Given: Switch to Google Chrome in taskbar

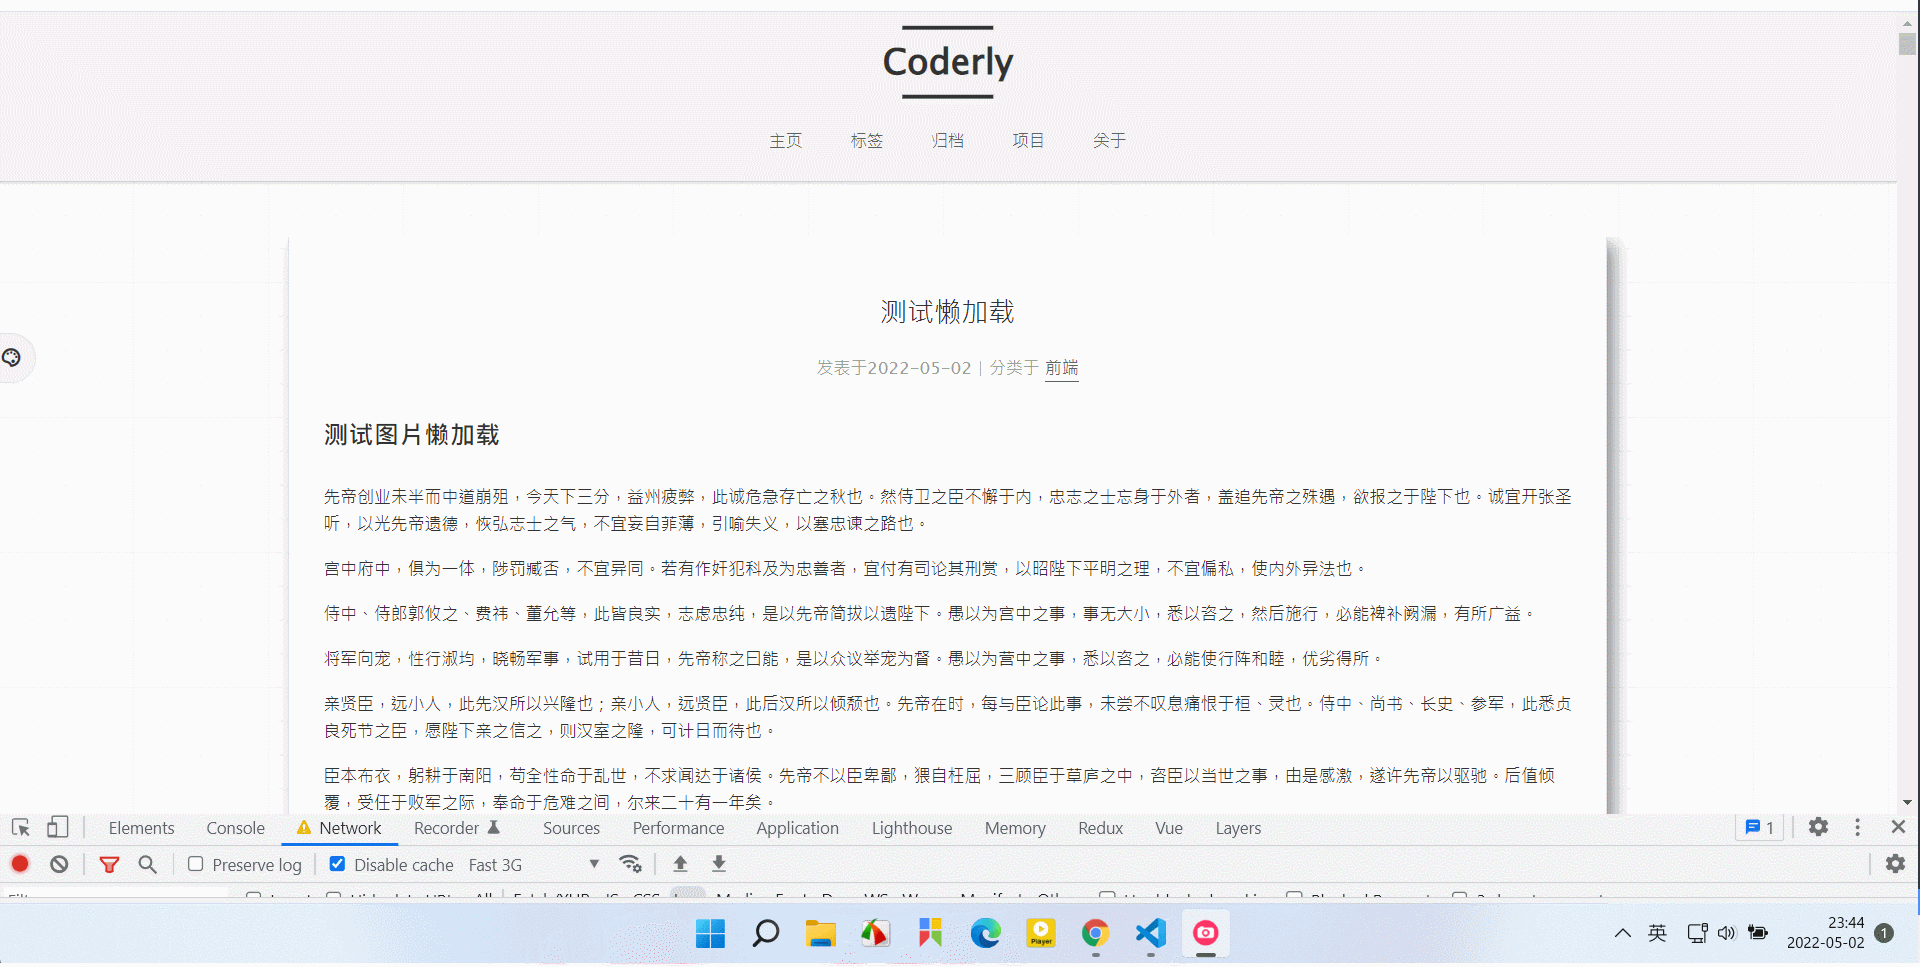Looking at the screenshot, I should (x=1095, y=934).
